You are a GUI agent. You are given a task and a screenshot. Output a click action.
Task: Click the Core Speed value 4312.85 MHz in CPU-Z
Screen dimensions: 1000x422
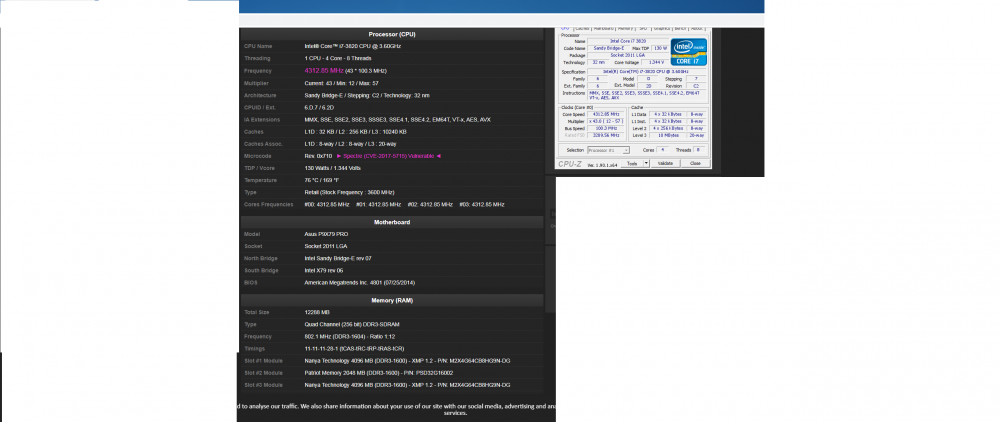click(x=605, y=114)
